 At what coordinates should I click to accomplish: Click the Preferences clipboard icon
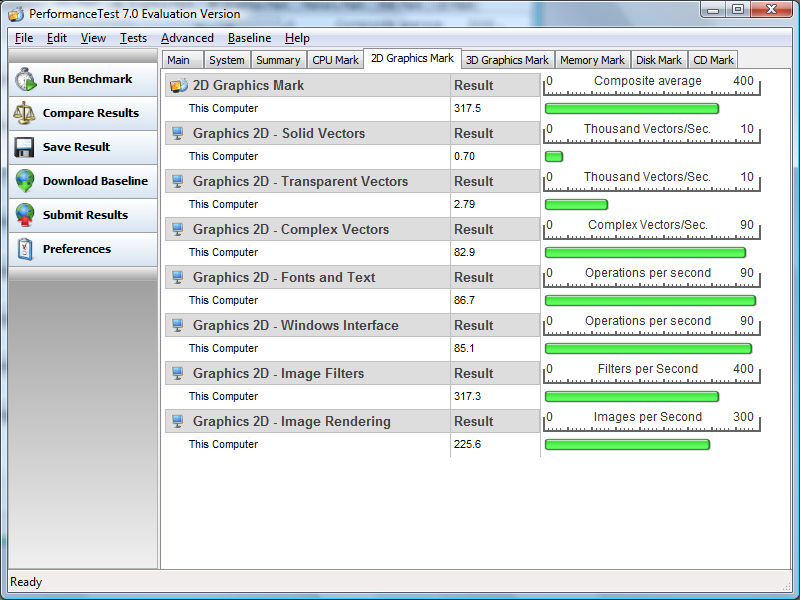[25, 249]
